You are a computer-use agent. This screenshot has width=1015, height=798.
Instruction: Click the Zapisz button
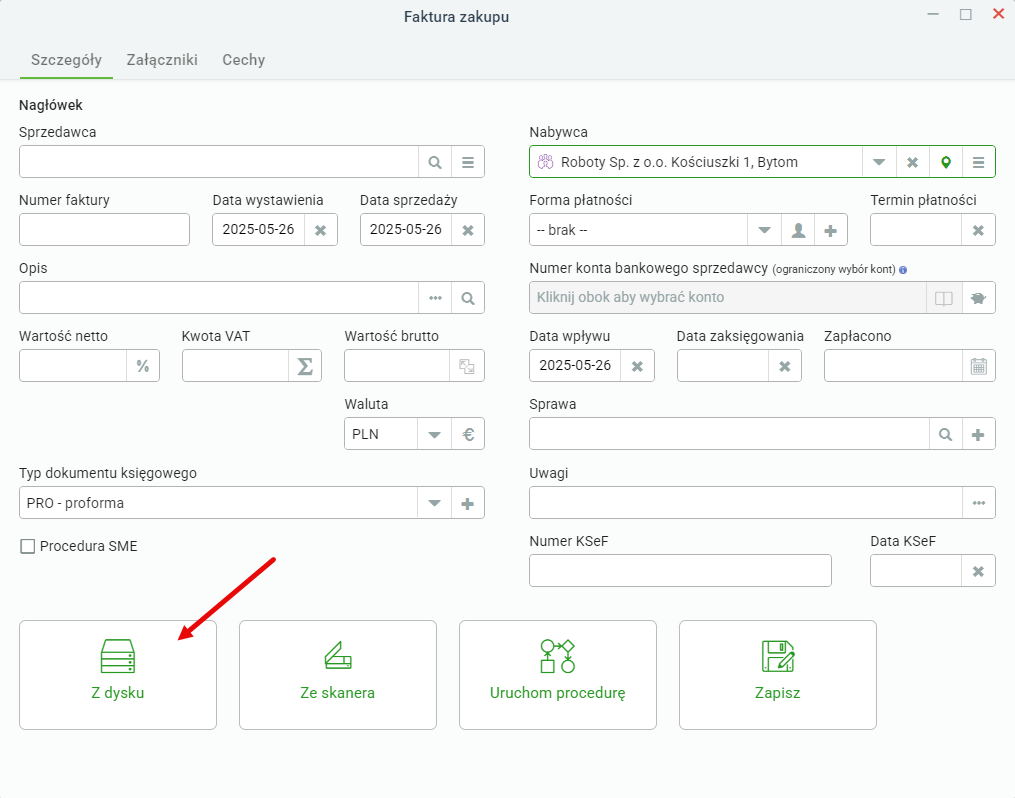click(777, 675)
